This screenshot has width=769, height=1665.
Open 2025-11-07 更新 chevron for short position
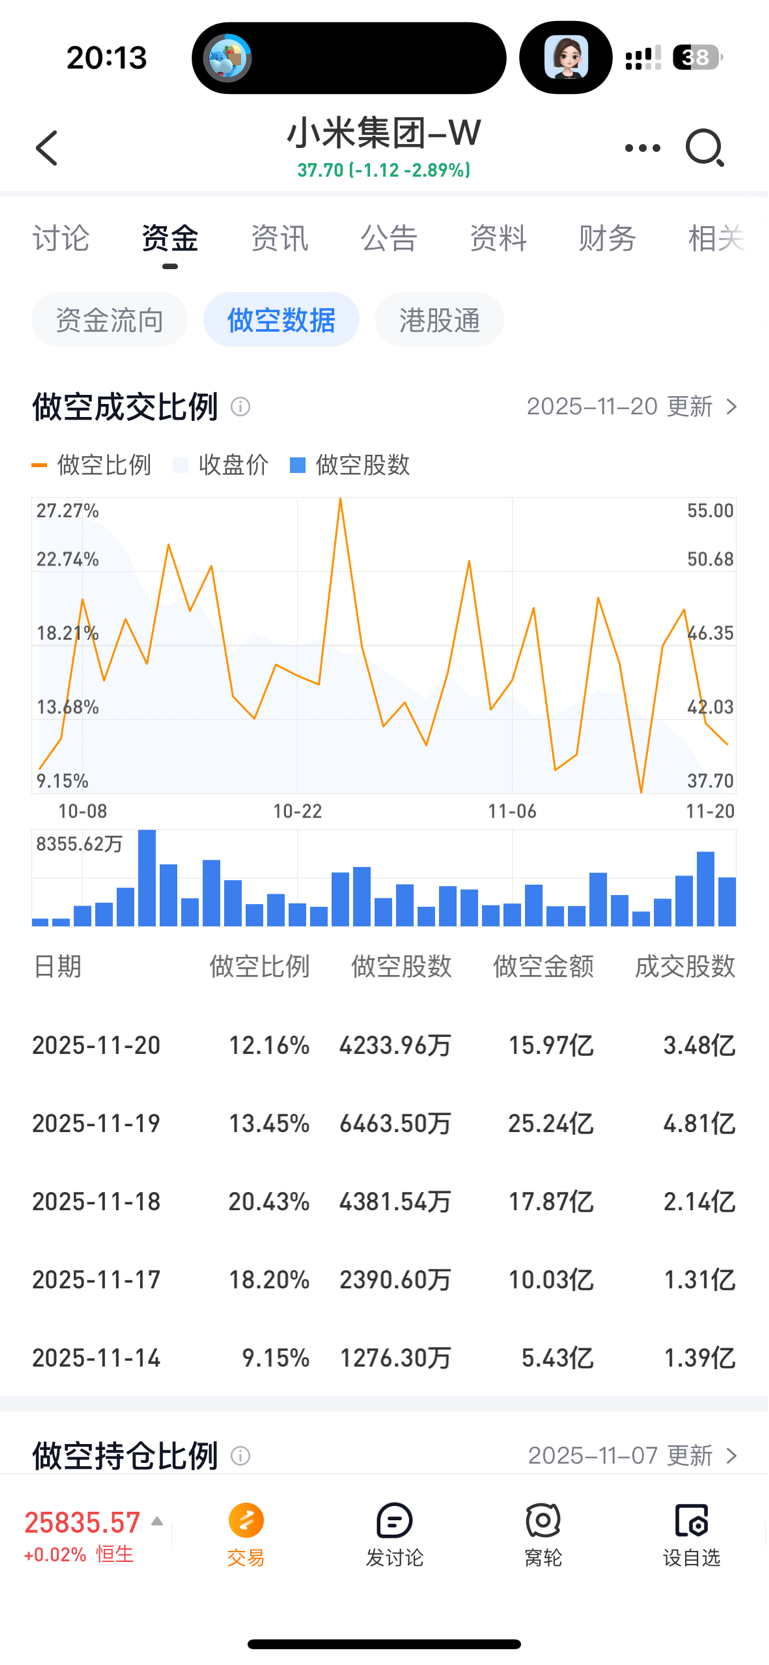point(732,1456)
